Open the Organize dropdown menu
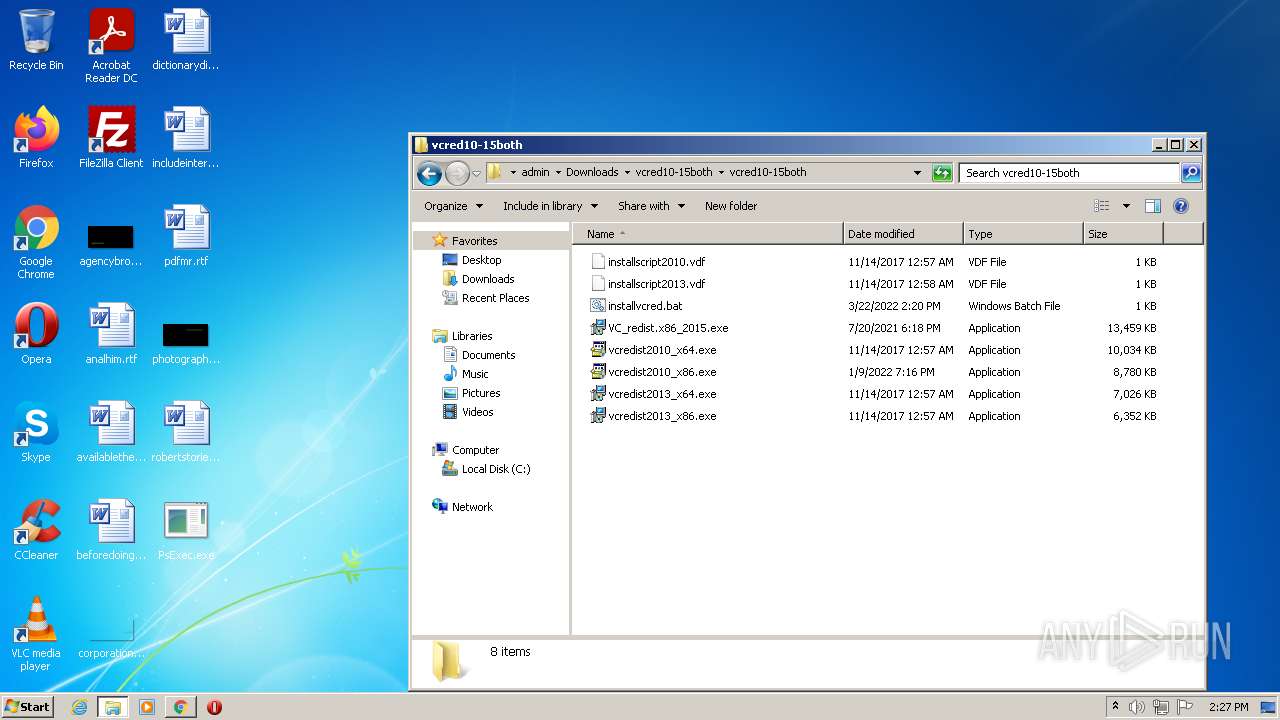This screenshot has width=1280, height=720. [453, 206]
